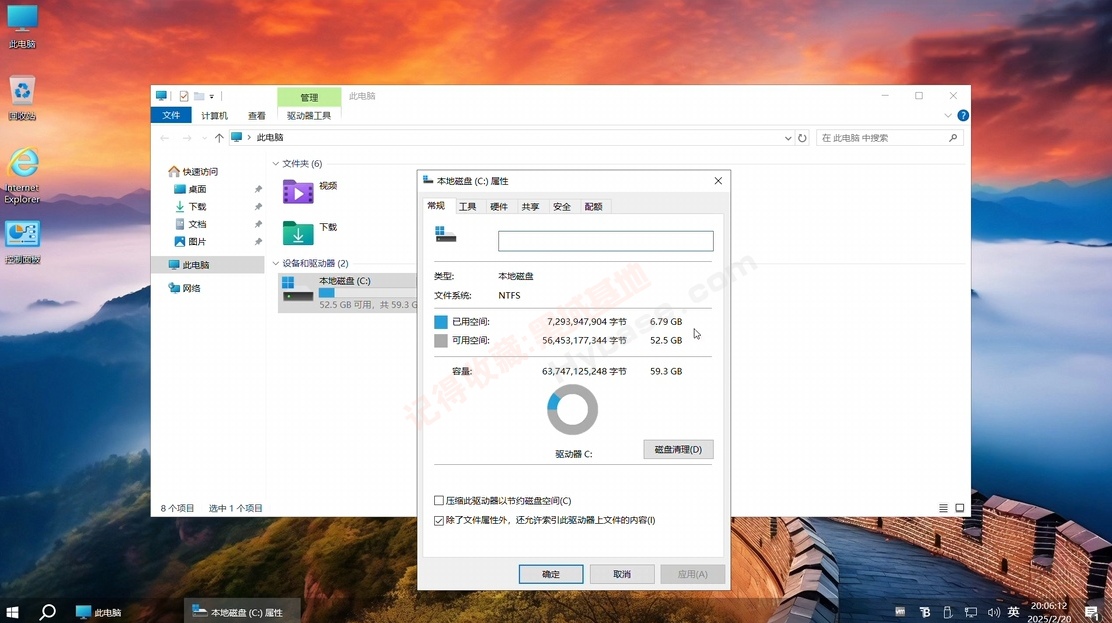Click the pin icon beside 文档
This screenshot has width=1112, height=623.
(258, 224)
